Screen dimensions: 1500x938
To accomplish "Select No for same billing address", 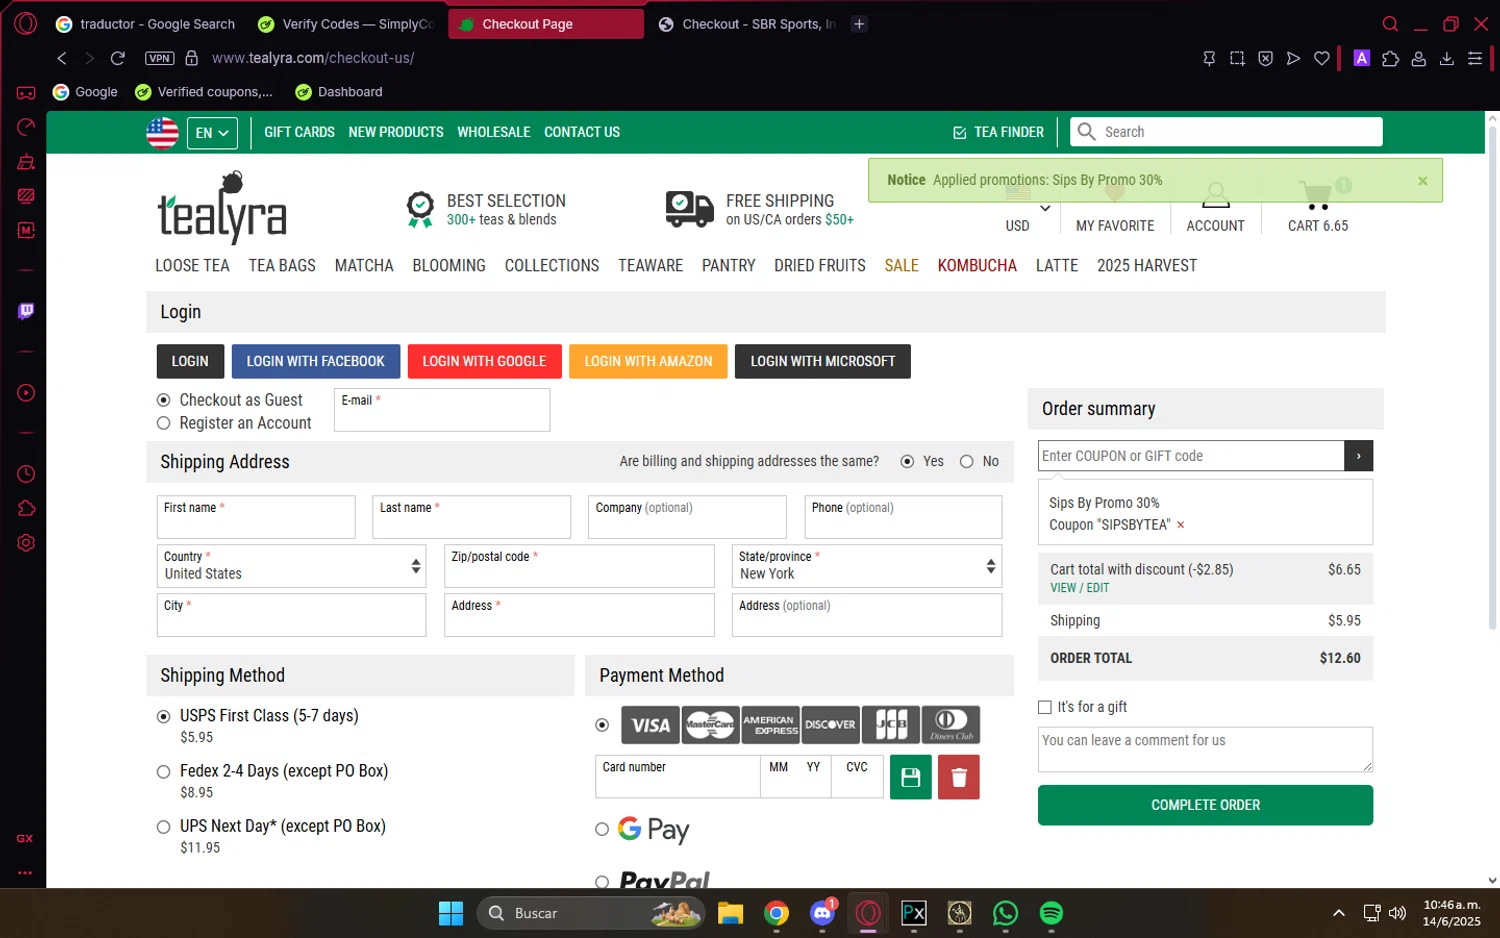I will tap(966, 461).
